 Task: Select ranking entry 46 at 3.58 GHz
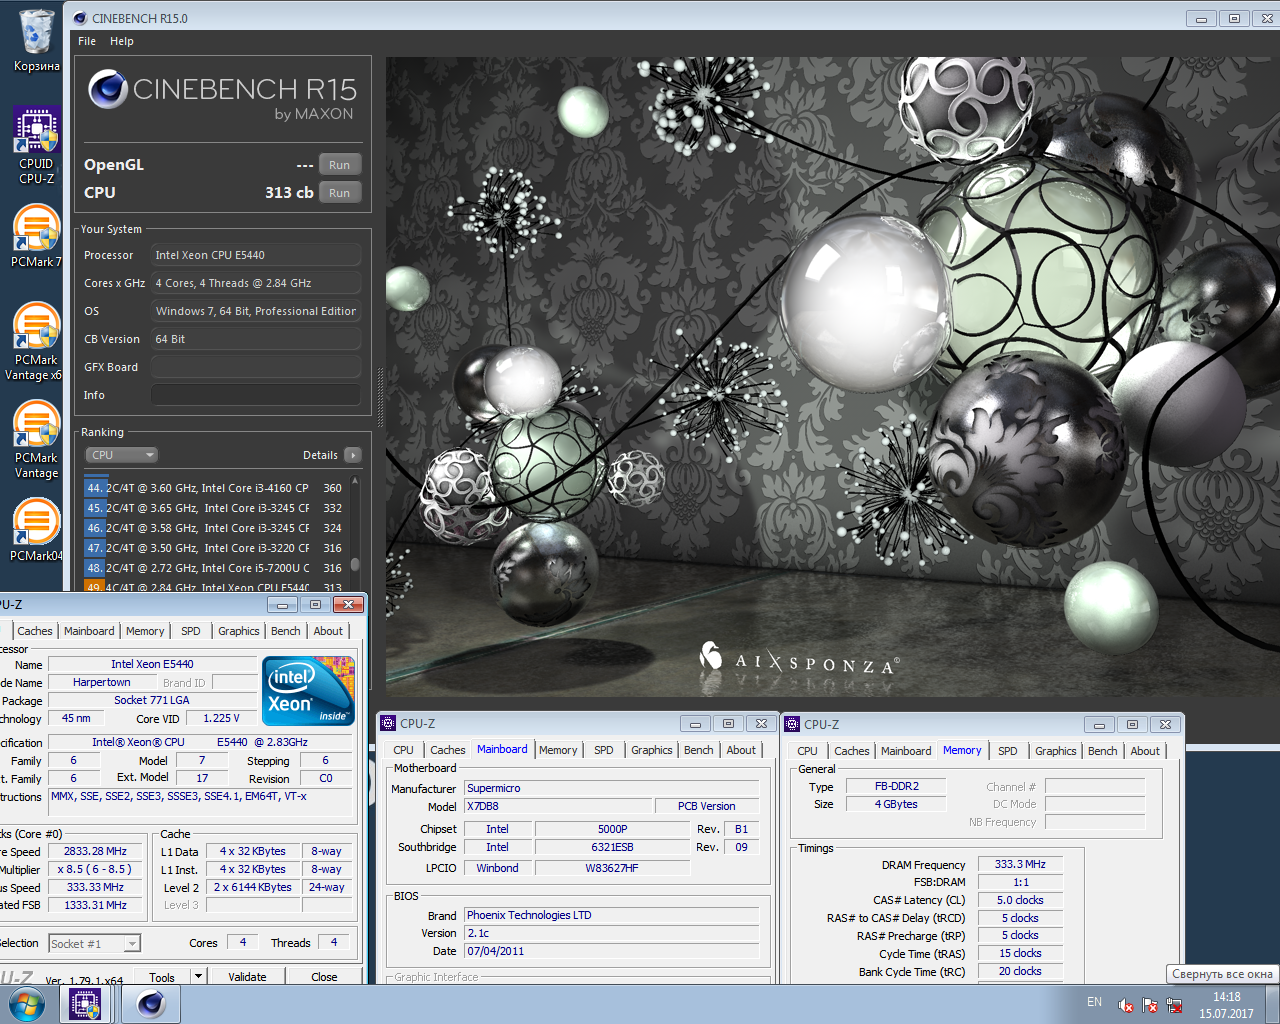[214, 528]
